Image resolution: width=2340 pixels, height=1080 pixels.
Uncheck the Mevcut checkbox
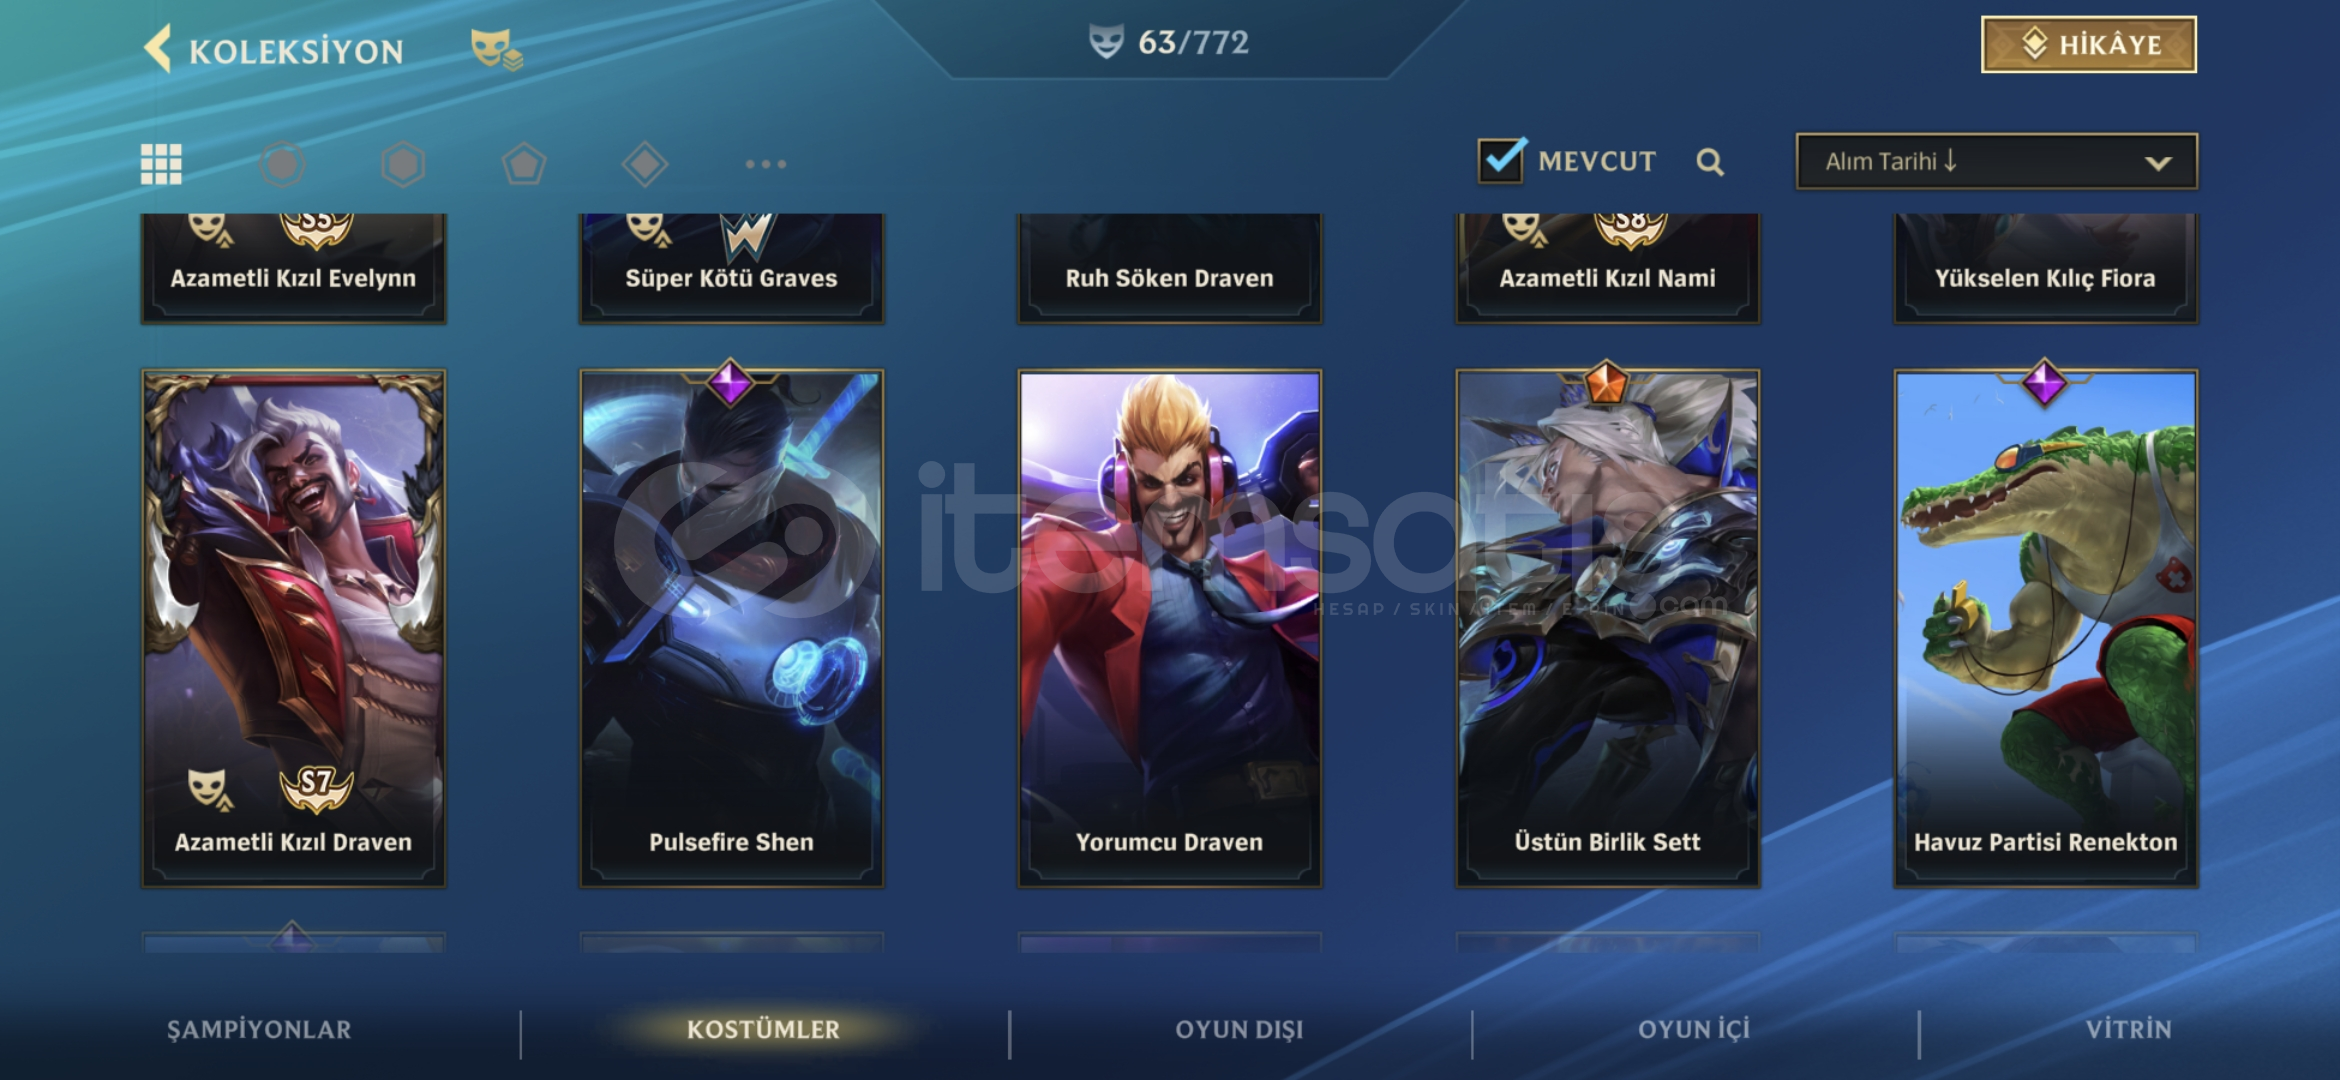pos(1501,160)
